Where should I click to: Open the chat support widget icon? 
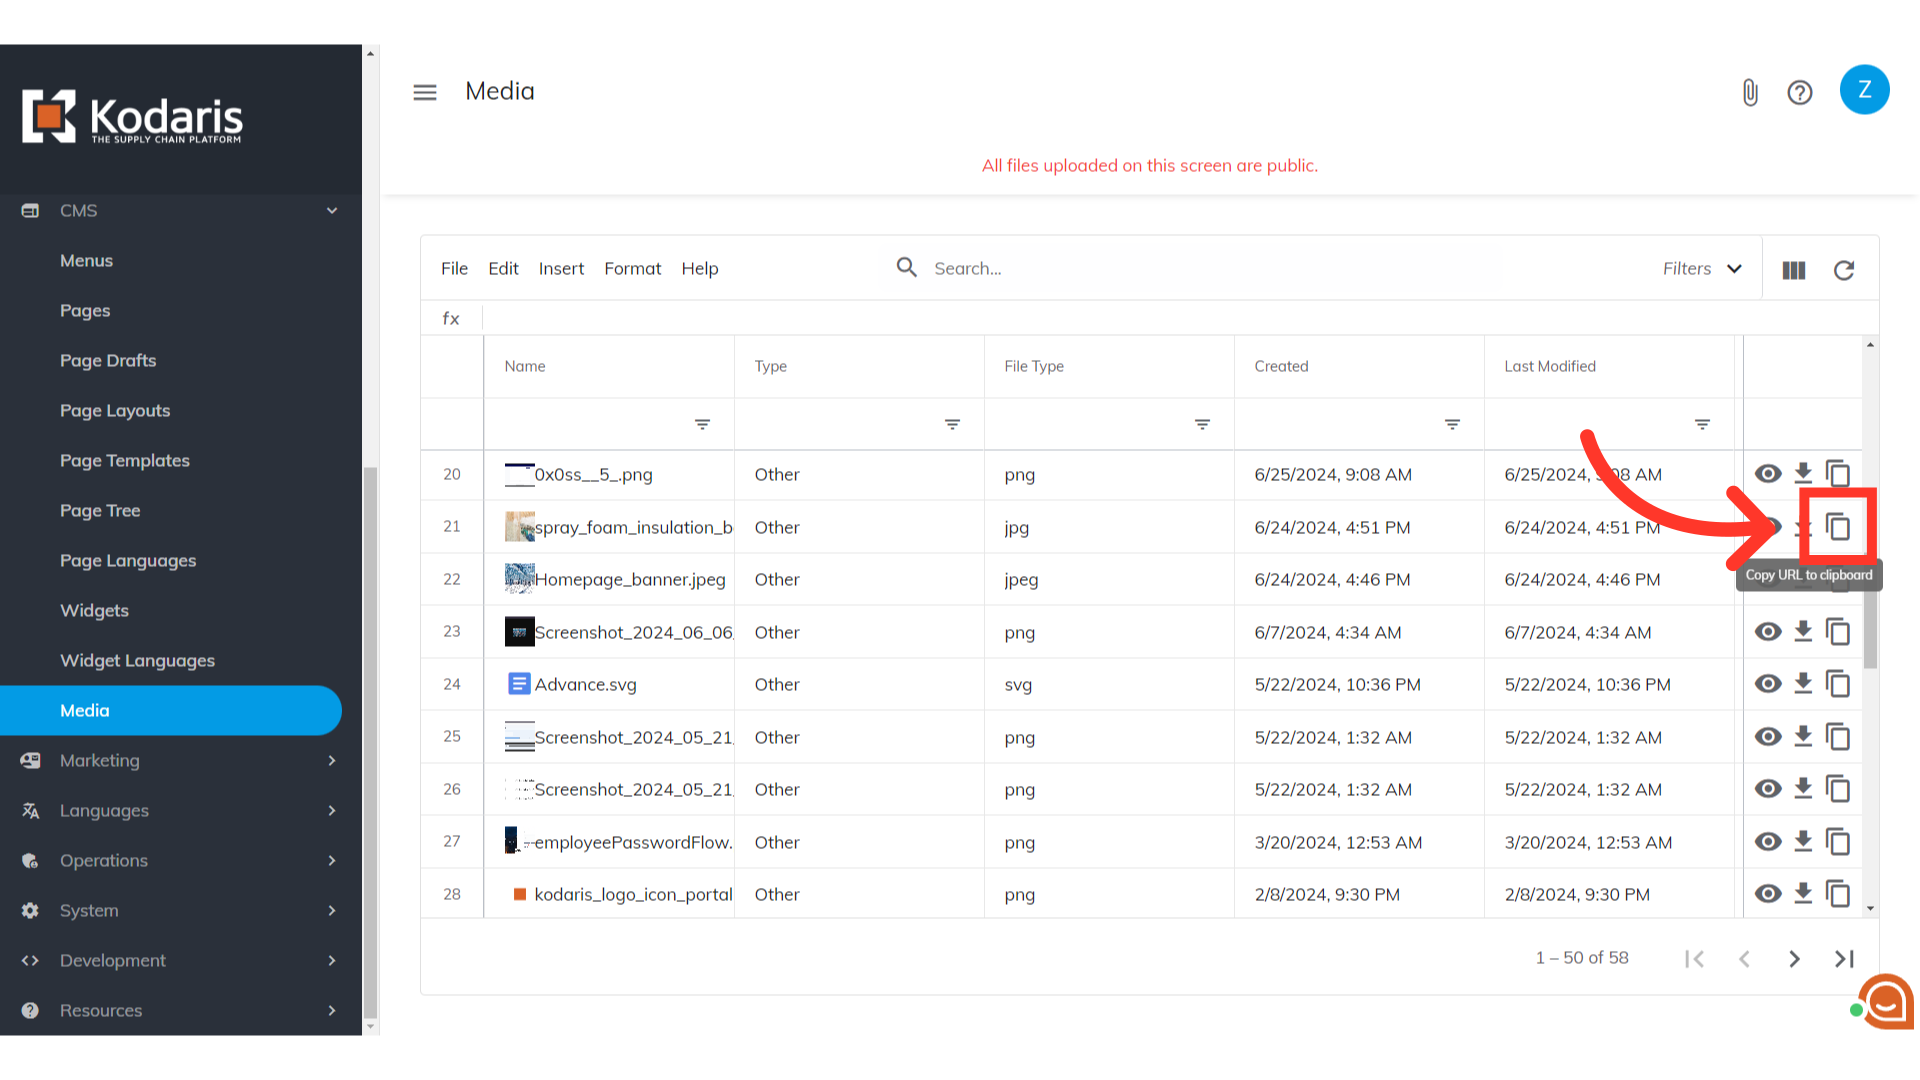click(x=1886, y=1001)
